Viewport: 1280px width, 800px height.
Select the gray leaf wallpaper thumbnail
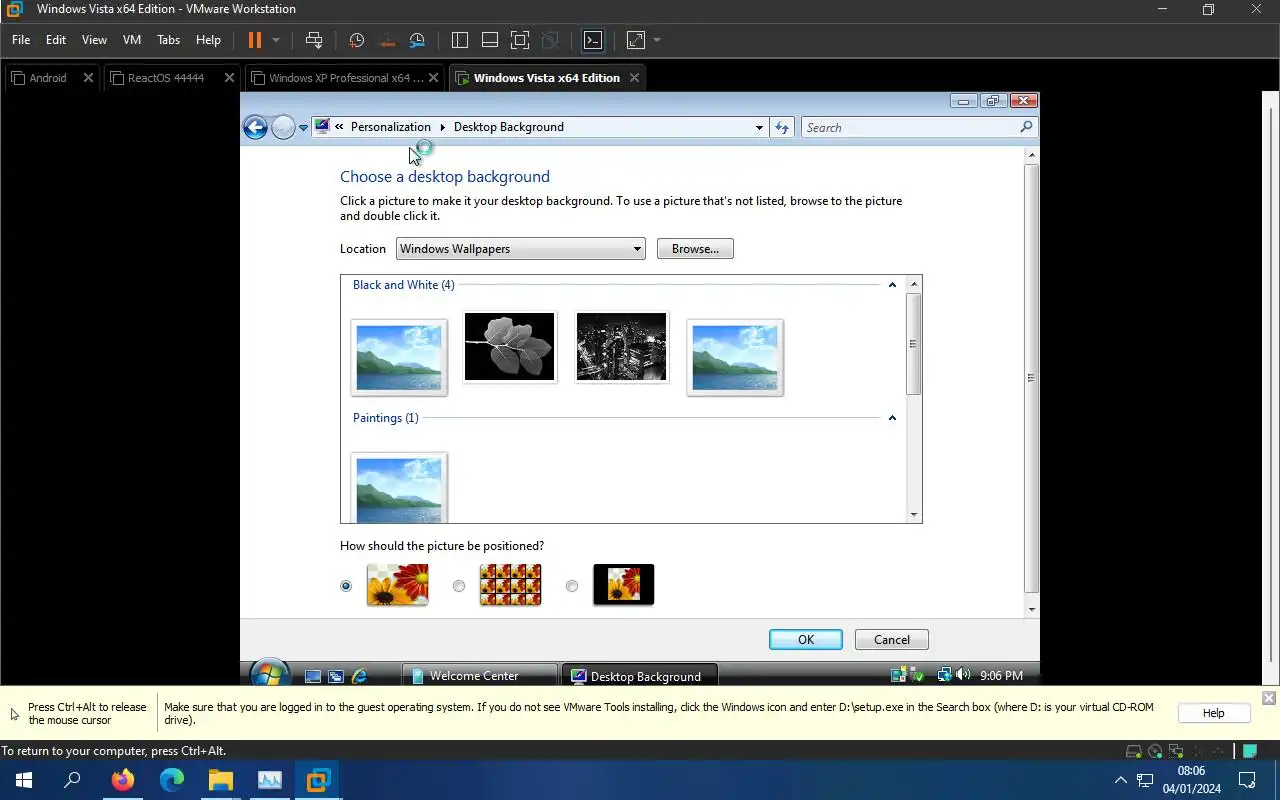(510, 347)
